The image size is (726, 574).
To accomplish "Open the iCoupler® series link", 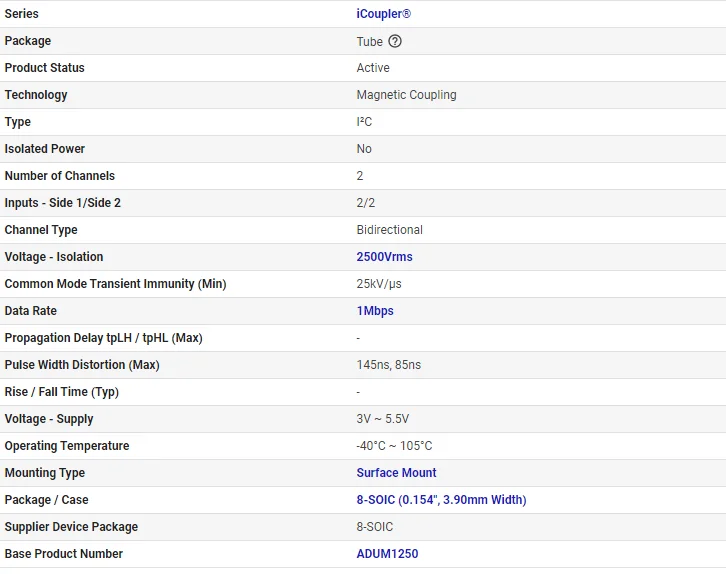I will tap(384, 14).
